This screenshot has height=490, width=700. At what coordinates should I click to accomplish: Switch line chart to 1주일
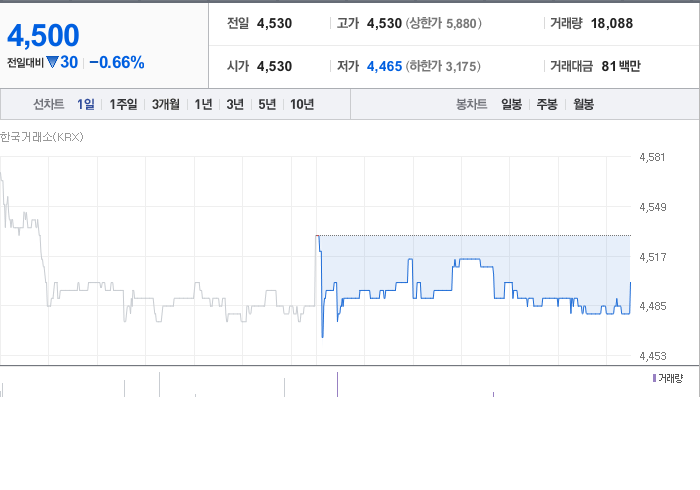pyautogui.click(x=123, y=104)
